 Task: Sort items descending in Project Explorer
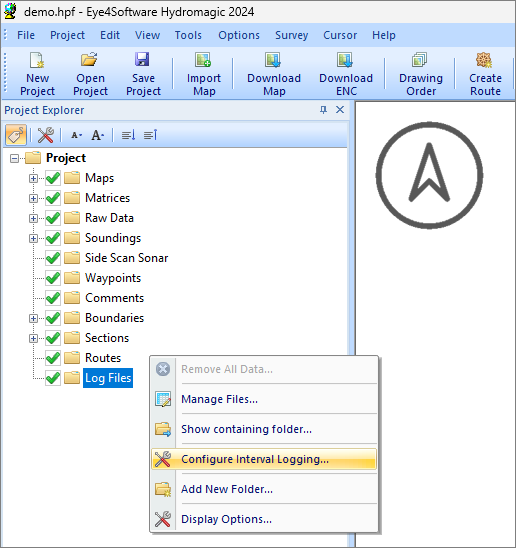click(128, 135)
